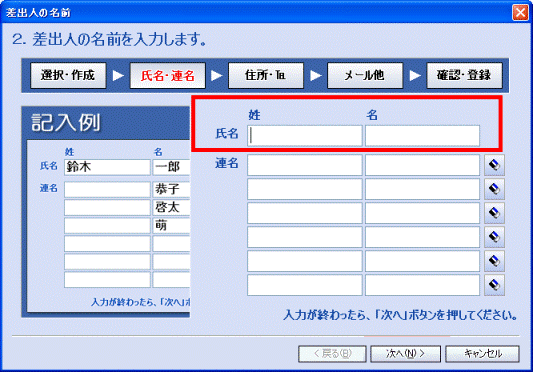The image size is (533, 372).
Task: Click the 氏名 label in main form
Action: 227,134
